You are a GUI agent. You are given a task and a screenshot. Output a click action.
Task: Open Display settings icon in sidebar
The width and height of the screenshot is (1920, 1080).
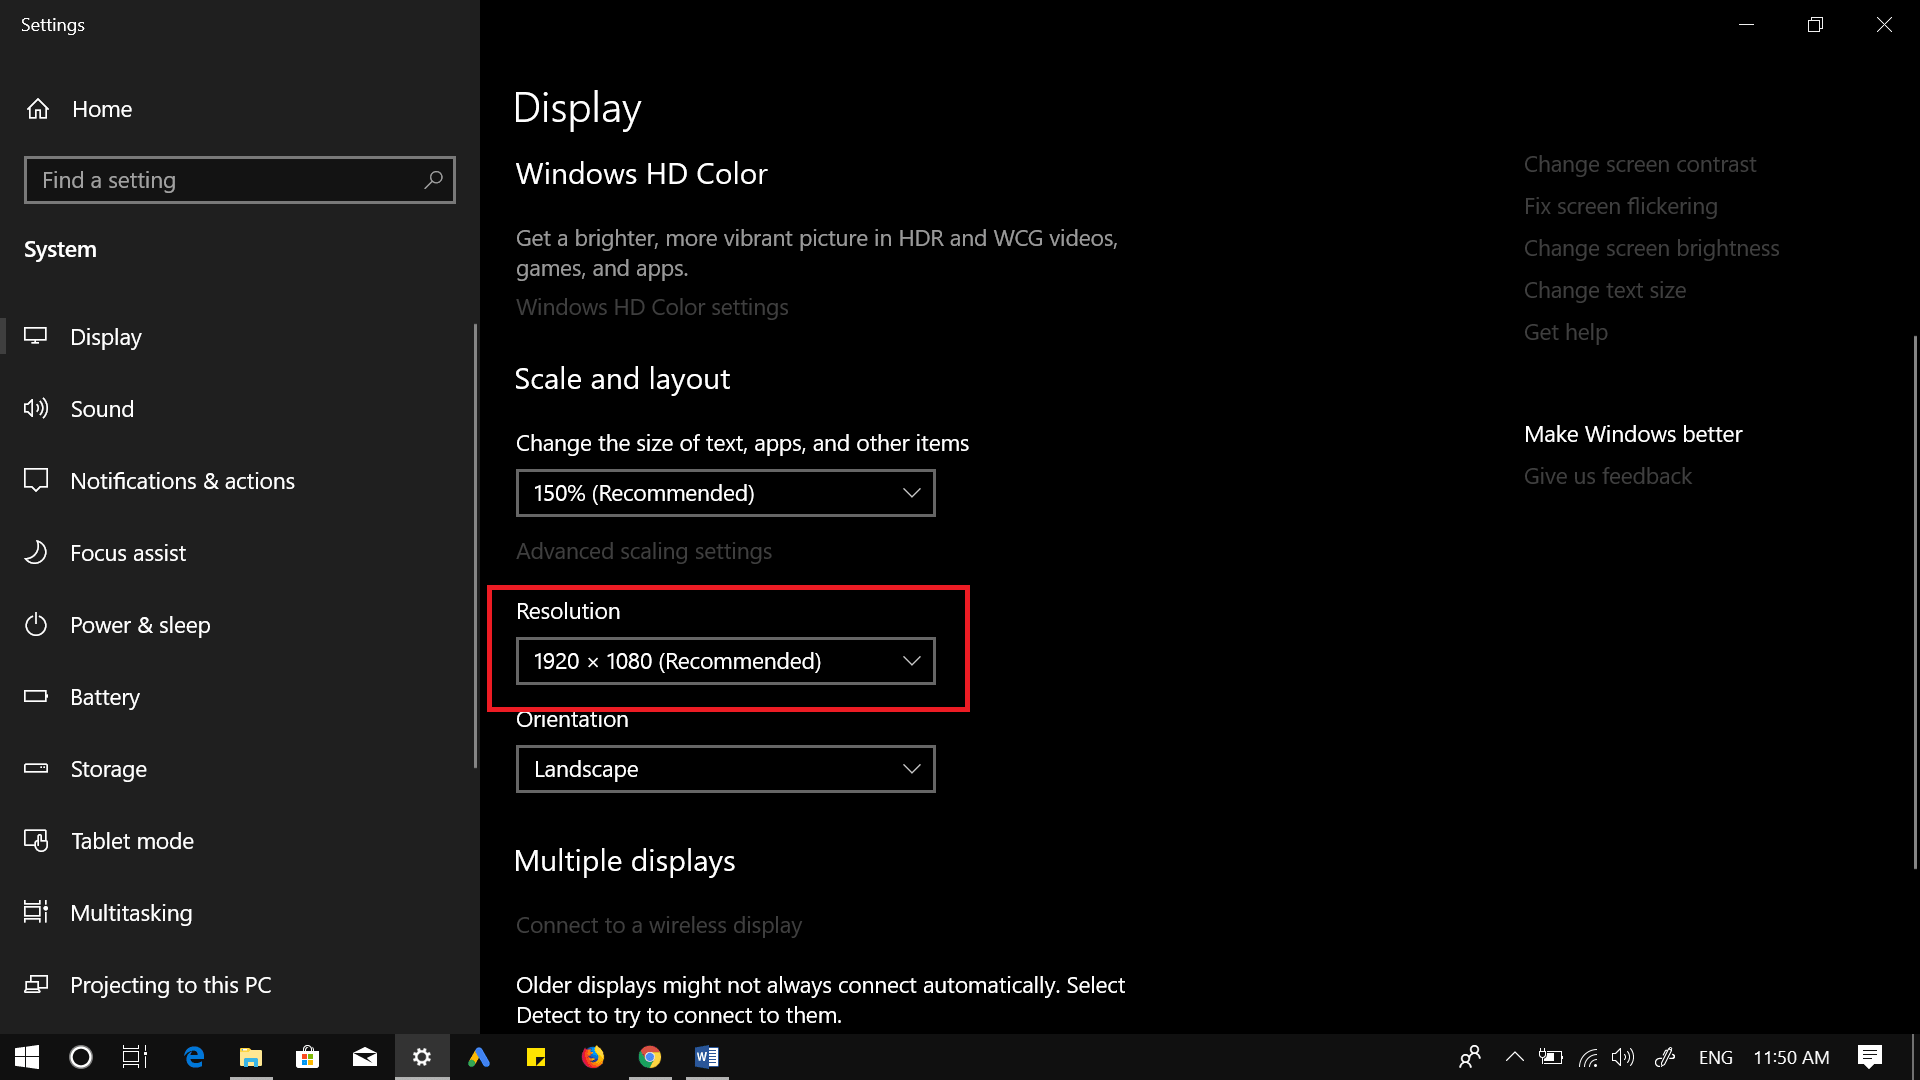38,335
